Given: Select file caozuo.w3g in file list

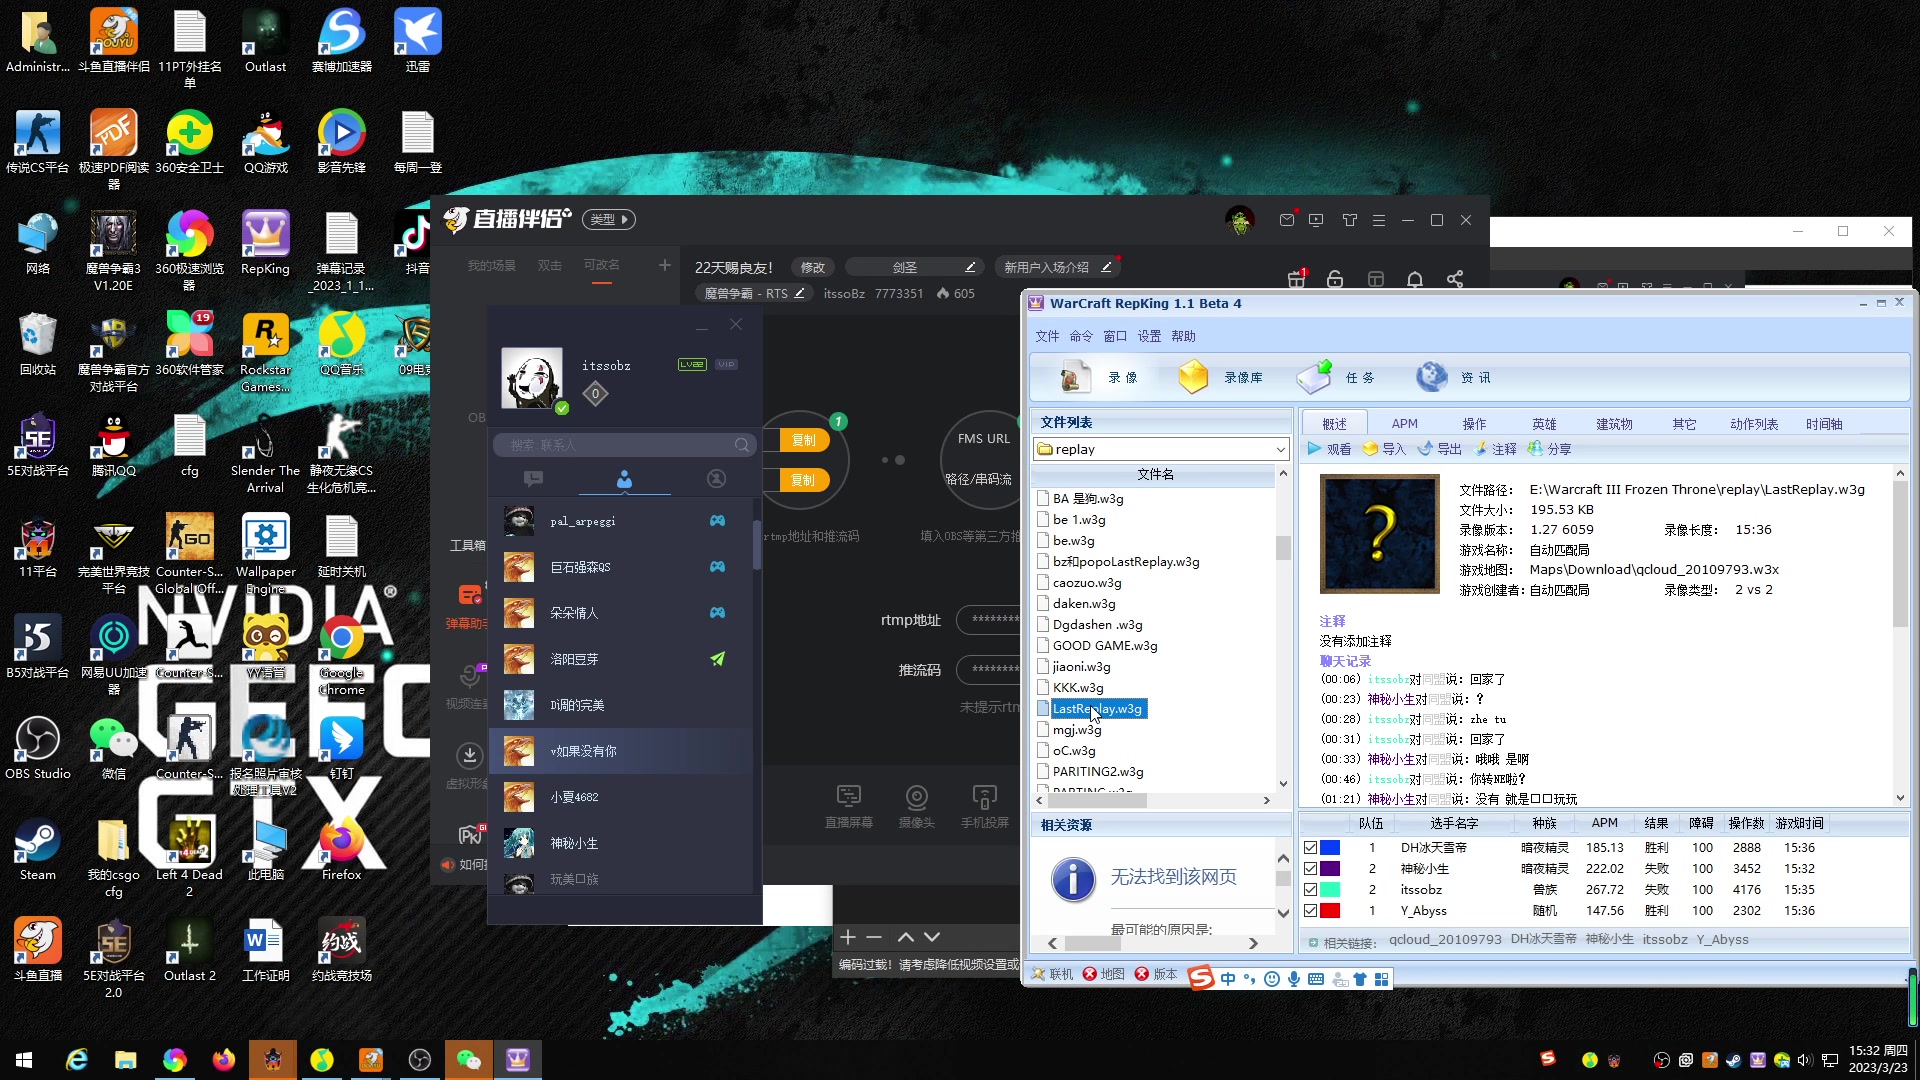Looking at the screenshot, I should coord(1086,583).
